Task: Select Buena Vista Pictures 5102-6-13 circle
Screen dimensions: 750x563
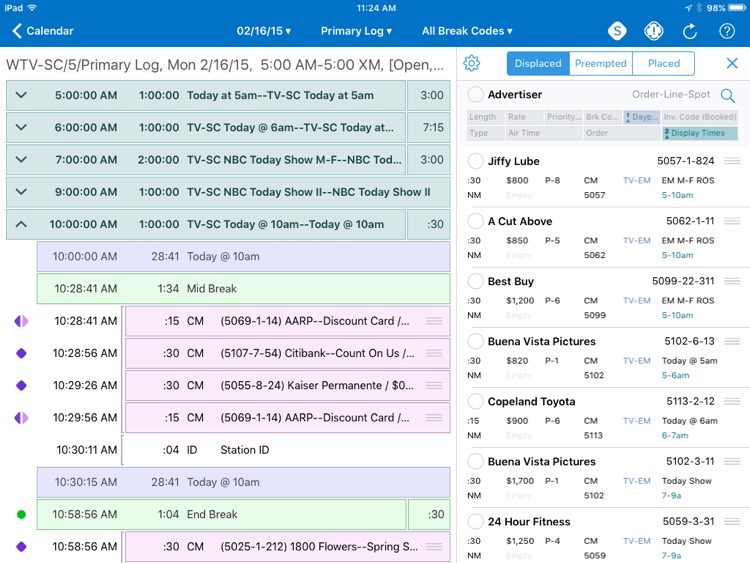Action: point(475,341)
